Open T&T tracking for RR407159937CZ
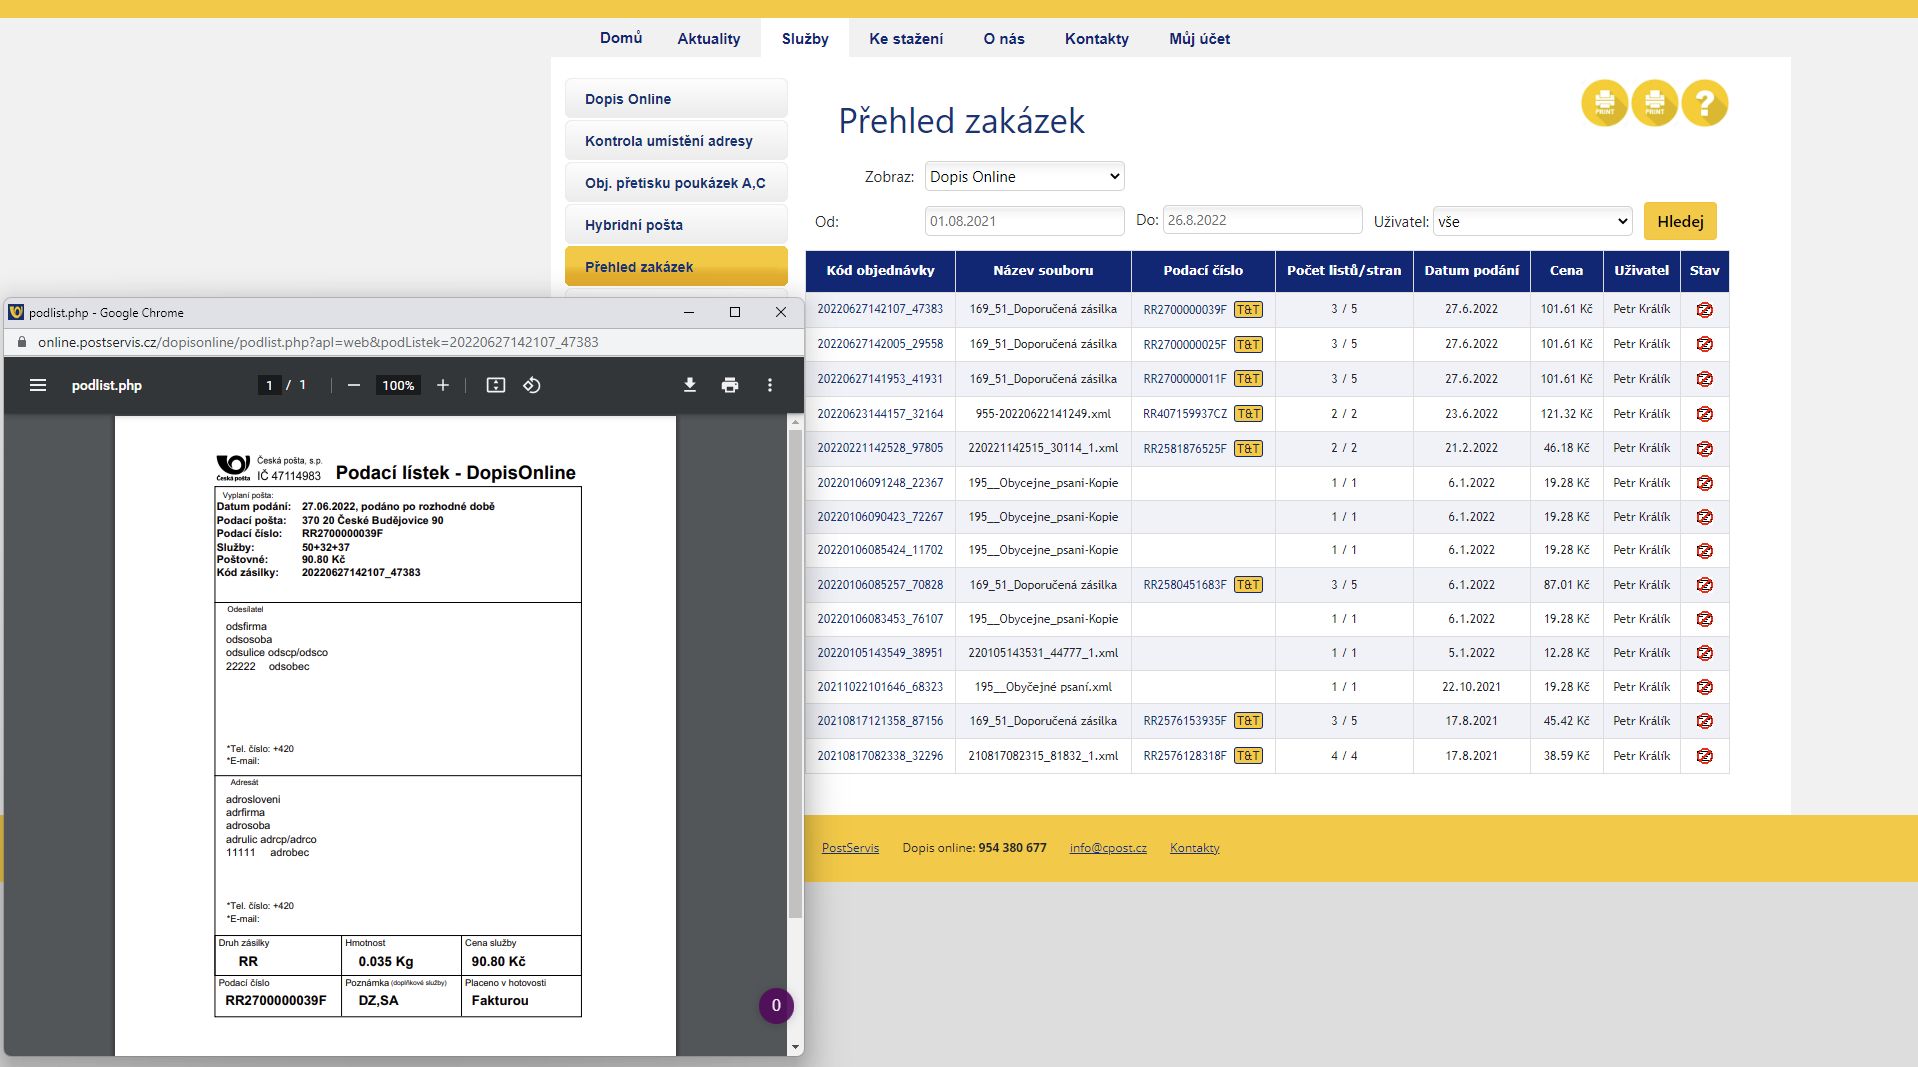Viewport: 1918px width, 1067px height. [1248, 414]
